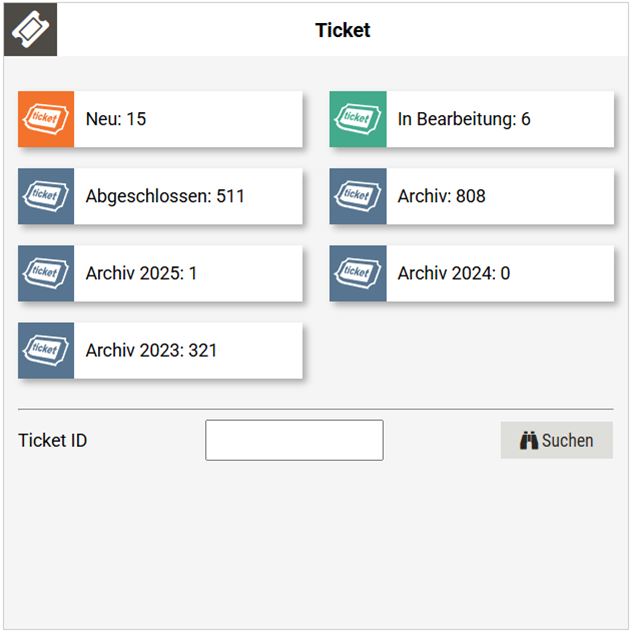Click the Archiv 2024 ticket icon
Screen dimensions: 632x634
[x=358, y=273]
